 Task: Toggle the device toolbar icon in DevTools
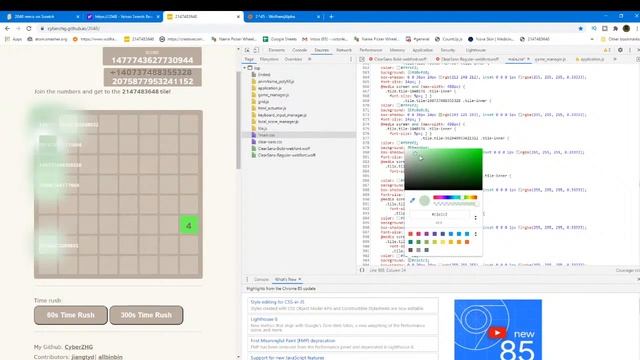[256, 50]
